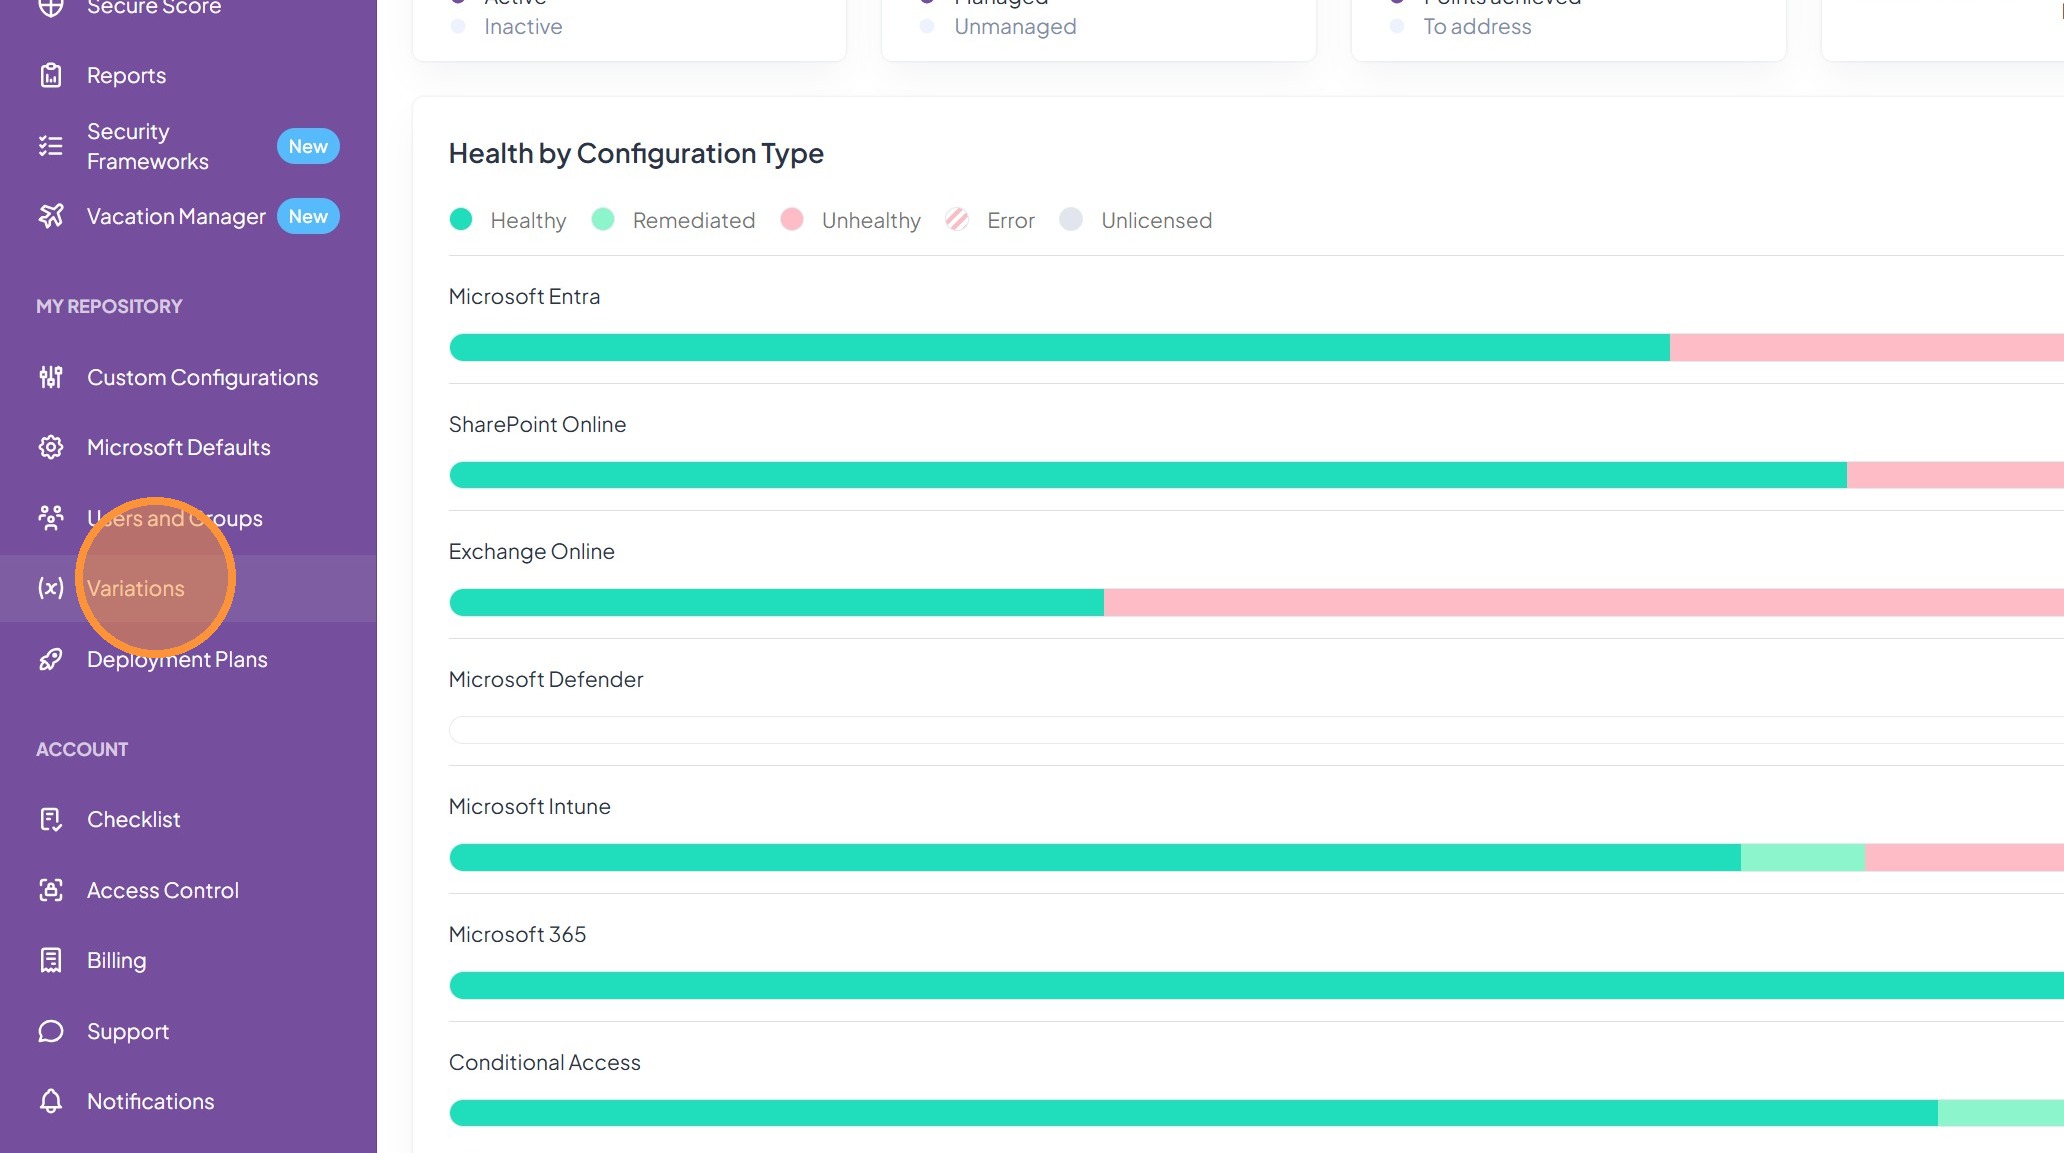Click the Security Frameworks list icon

point(51,146)
